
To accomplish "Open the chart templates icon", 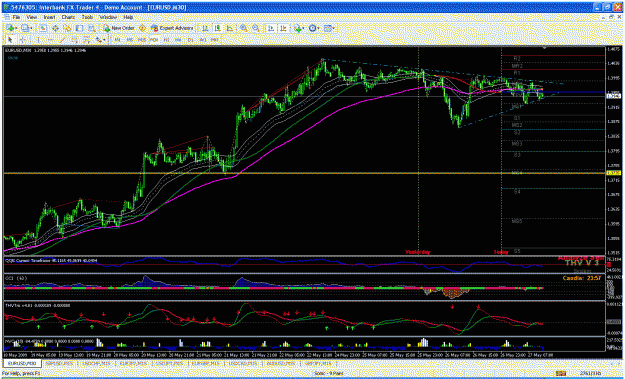I will point(328,28).
